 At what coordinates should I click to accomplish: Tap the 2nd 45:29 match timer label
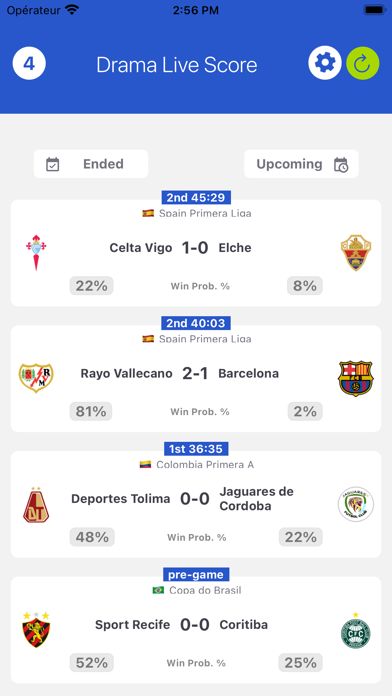pyautogui.click(x=196, y=198)
